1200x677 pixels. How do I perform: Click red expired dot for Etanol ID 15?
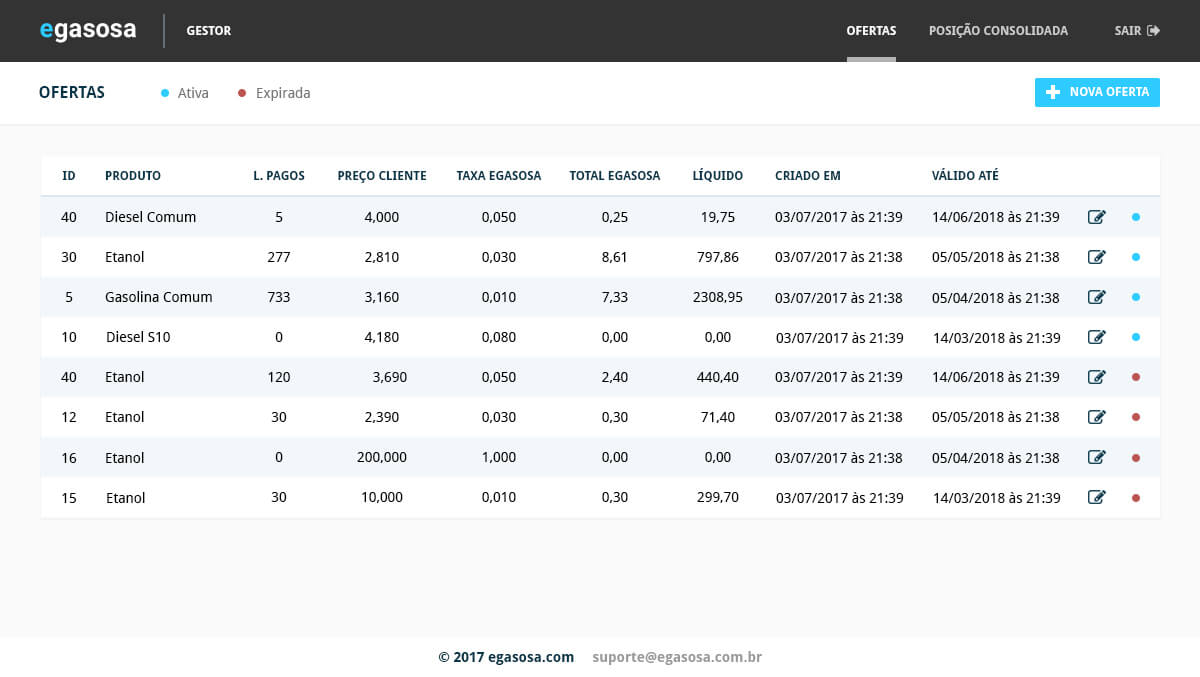click(x=1136, y=497)
